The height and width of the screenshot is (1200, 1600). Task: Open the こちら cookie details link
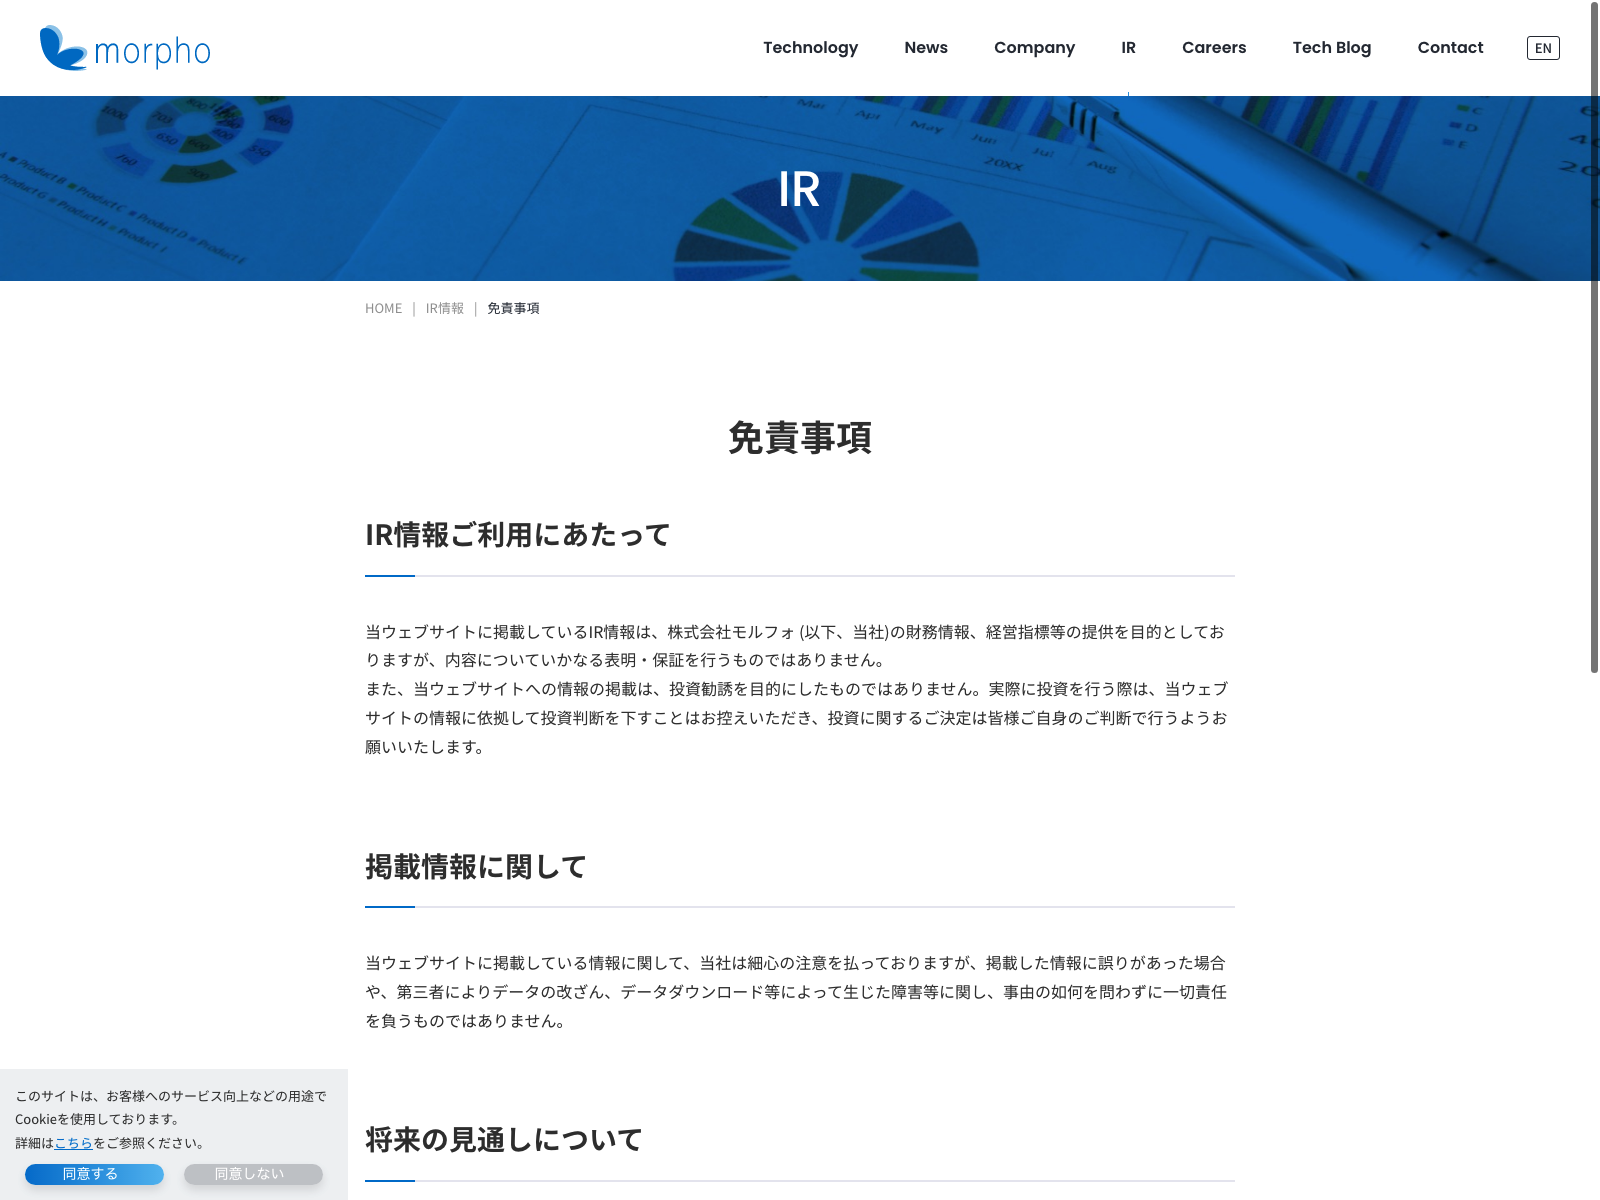coord(73,1143)
